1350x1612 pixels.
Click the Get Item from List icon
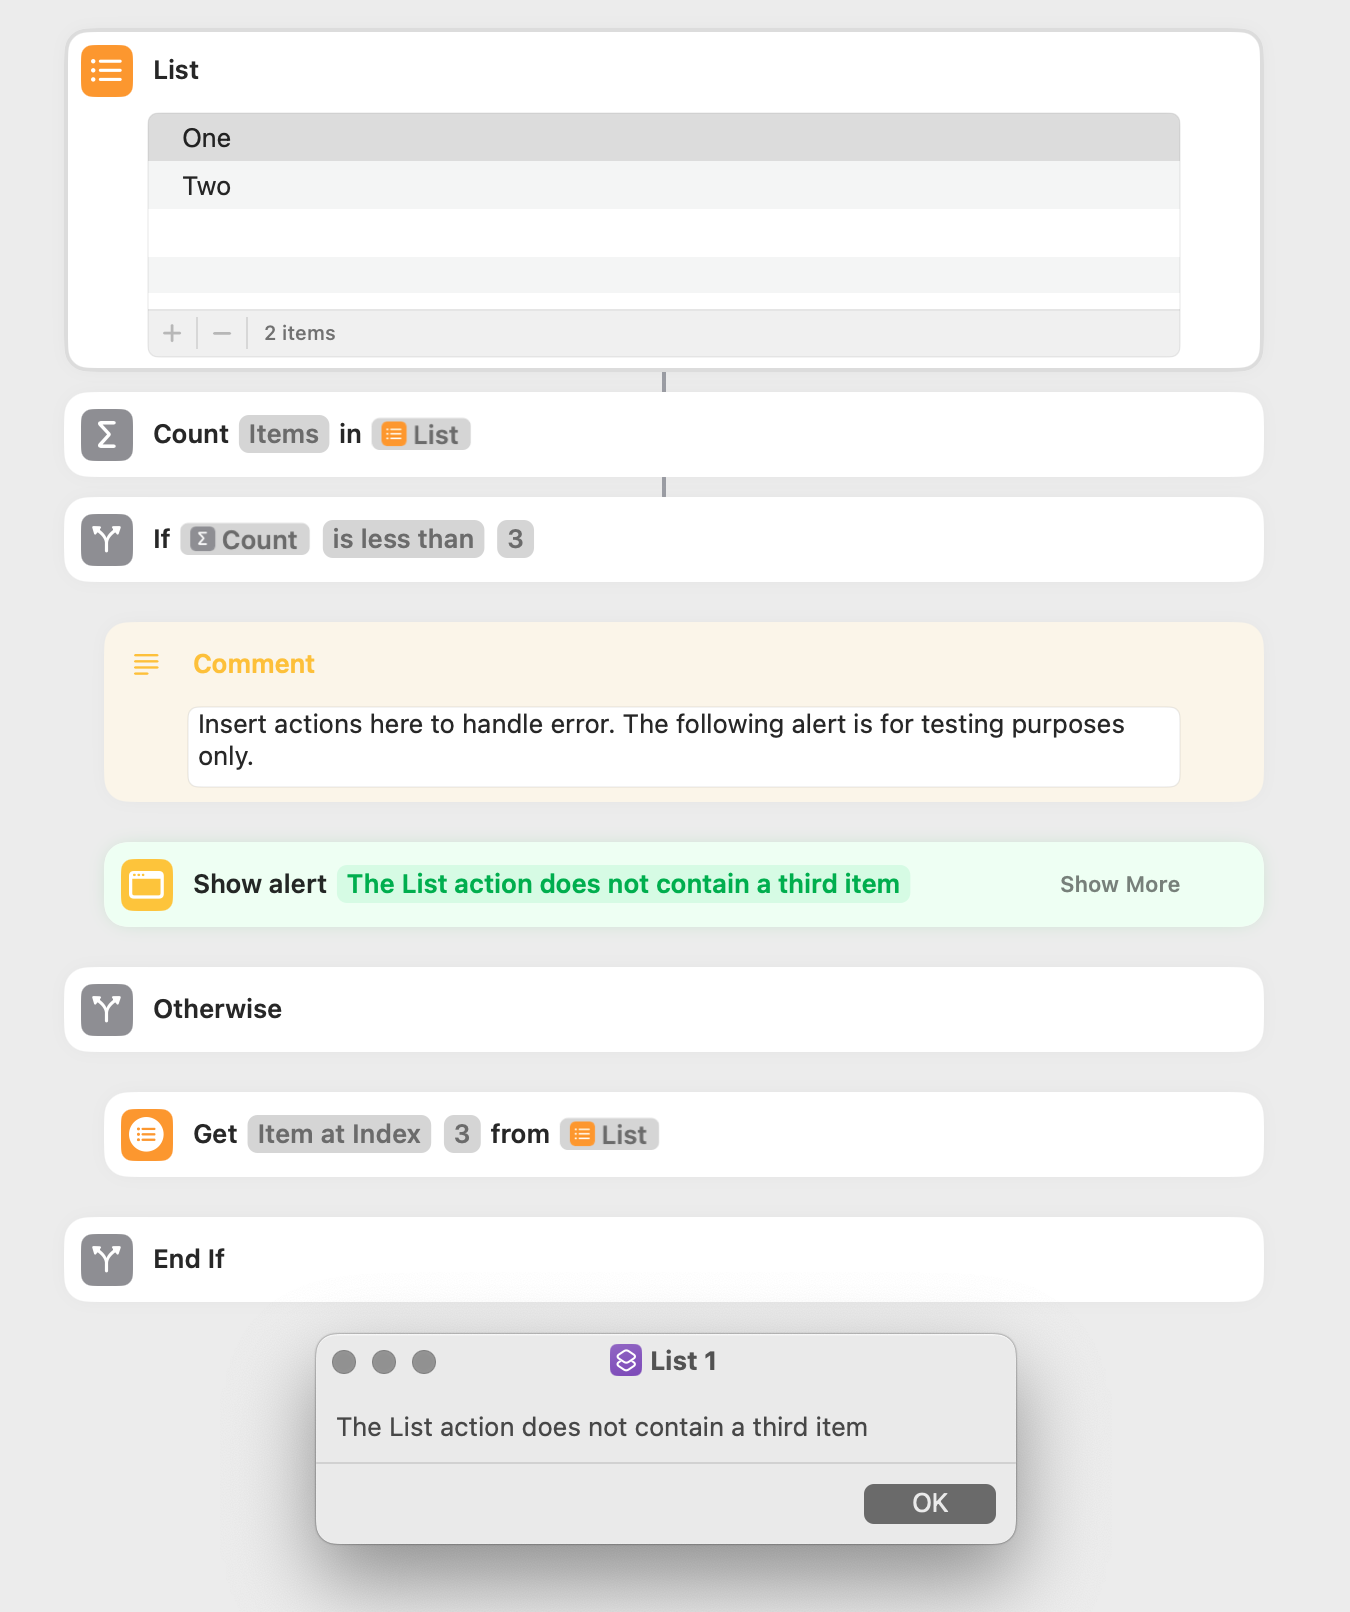[x=147, y=1135]
